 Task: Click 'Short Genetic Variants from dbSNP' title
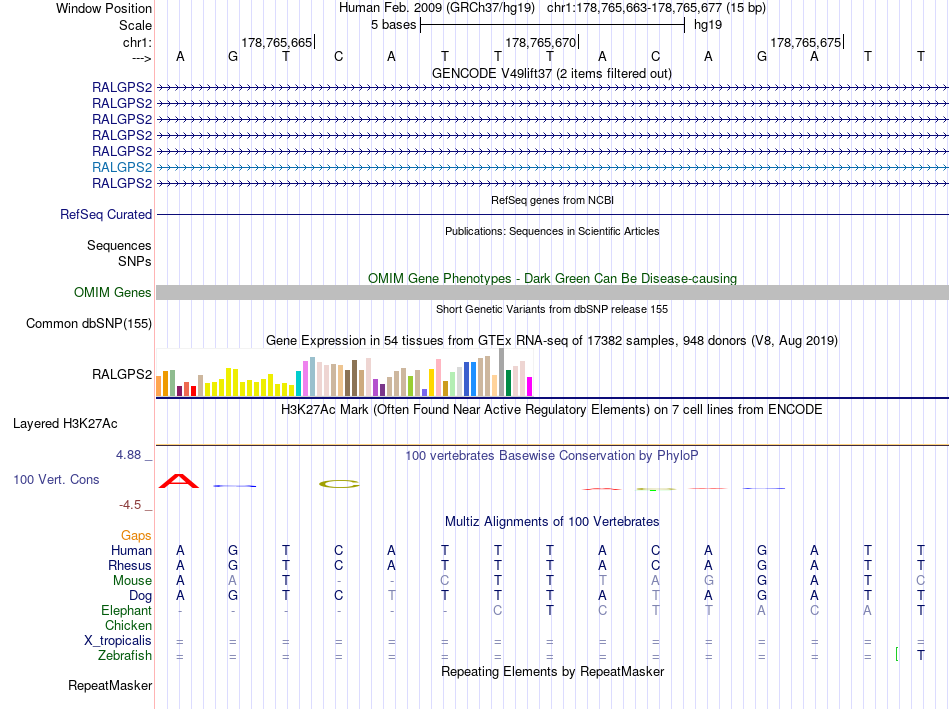(551, 309)
